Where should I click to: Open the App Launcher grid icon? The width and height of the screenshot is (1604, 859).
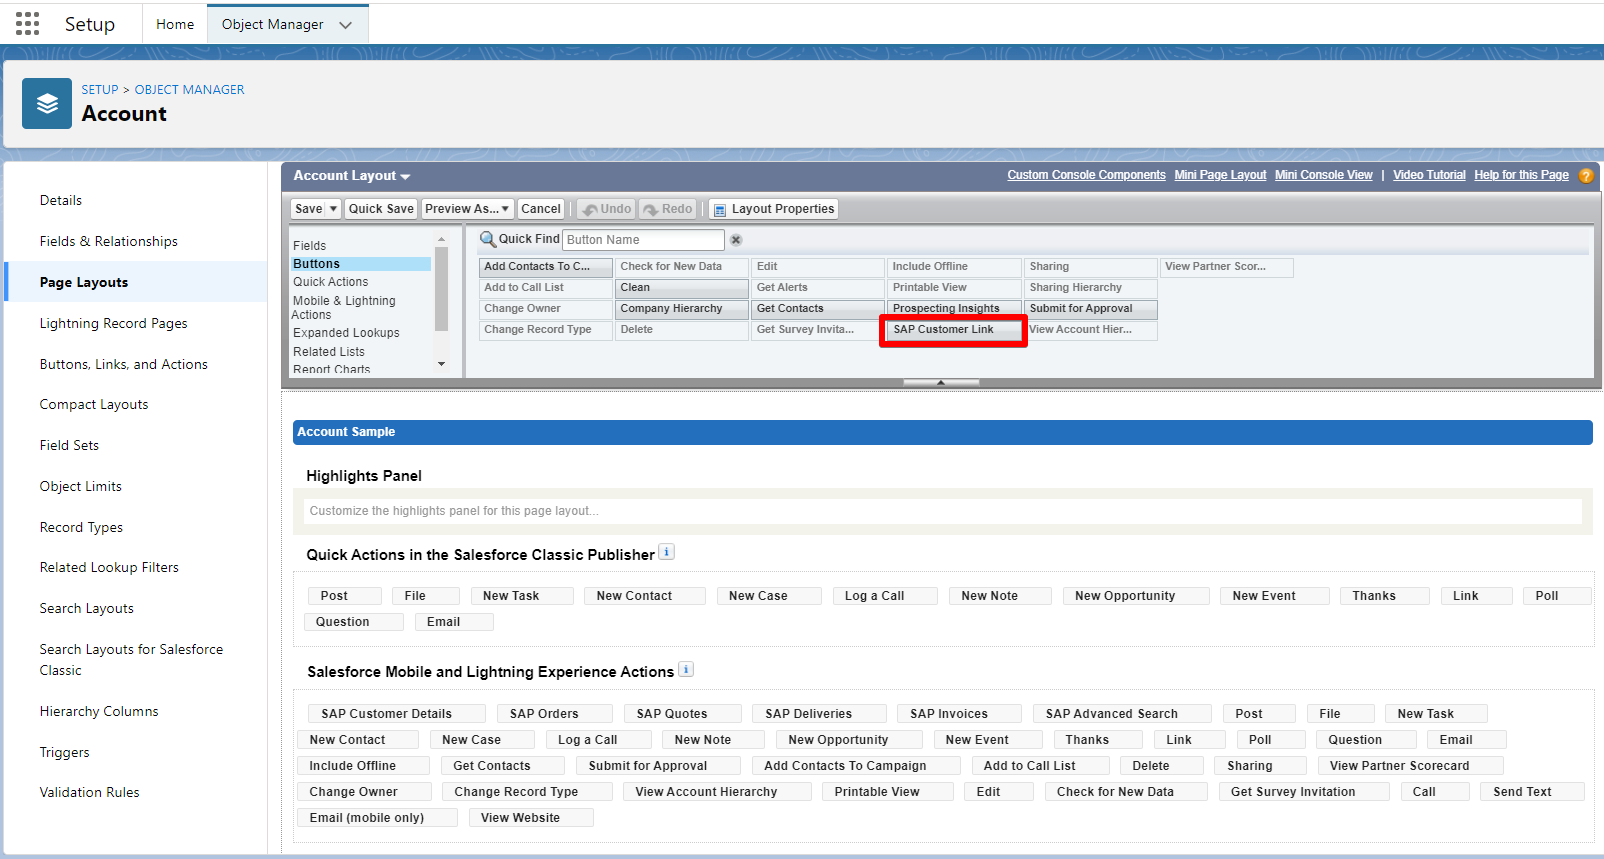[x=28, y=24]
